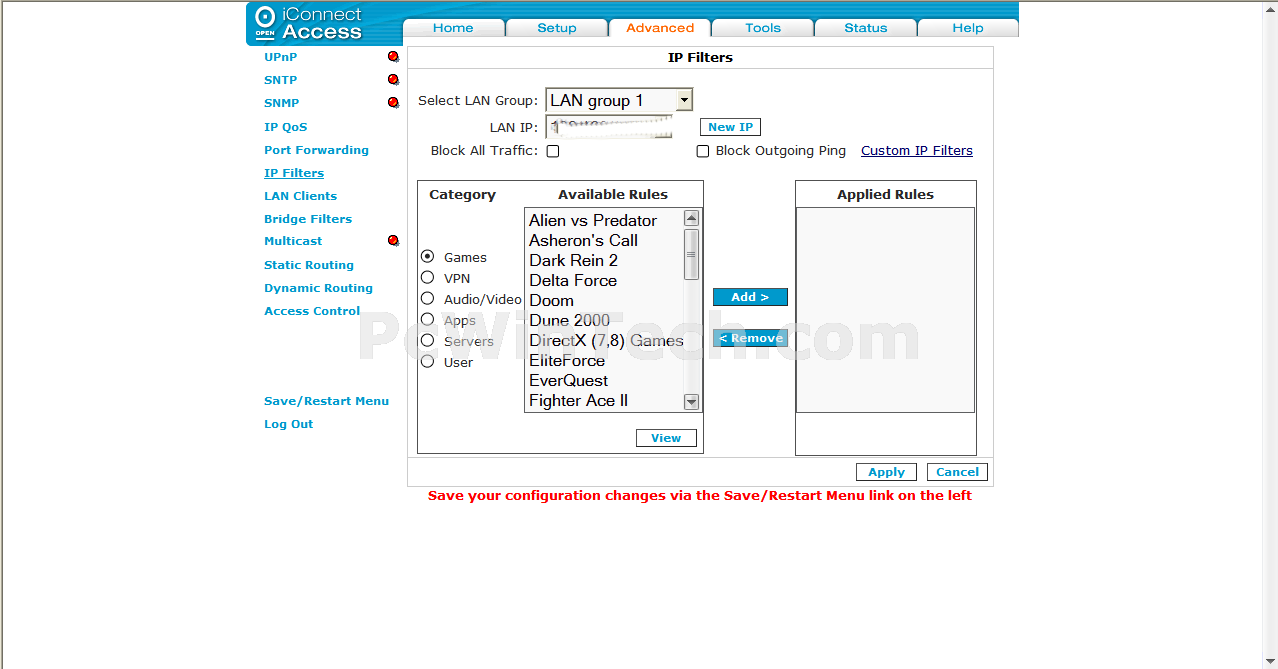Click the red icon beside UPnP
The height and width of the screenshot is (669, 1278).
point(393,57)
